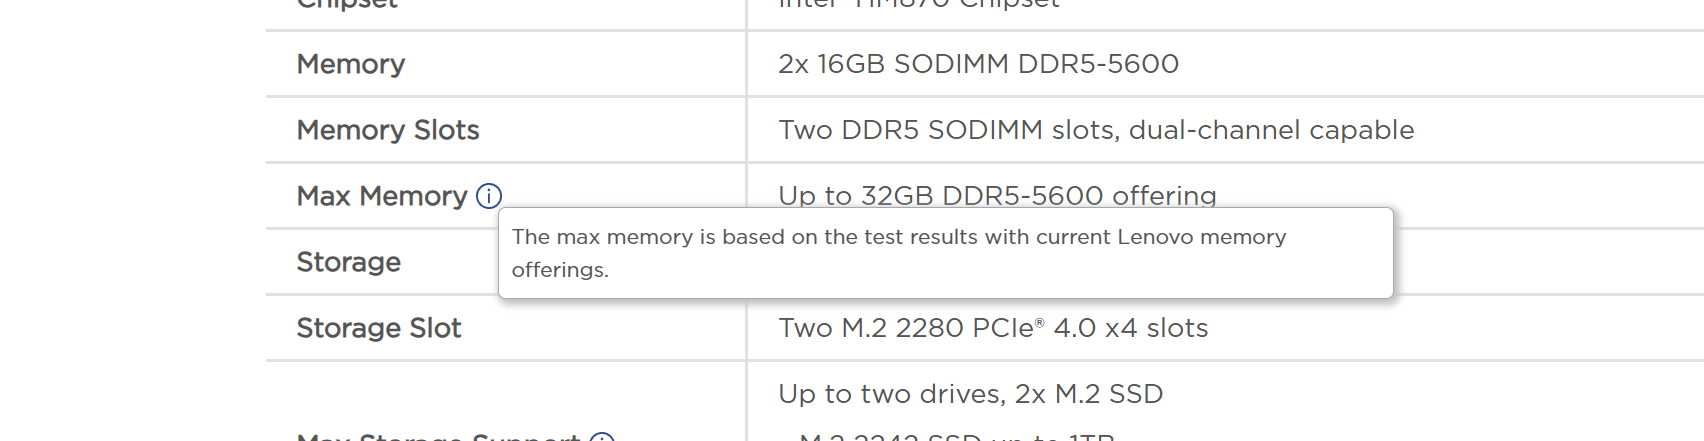The height and width of the screenshot is (441, 1704).
Task: Click the Up to 32GB DDR5-5600 value
Action: pyautogui.click(x=997, y=195)
